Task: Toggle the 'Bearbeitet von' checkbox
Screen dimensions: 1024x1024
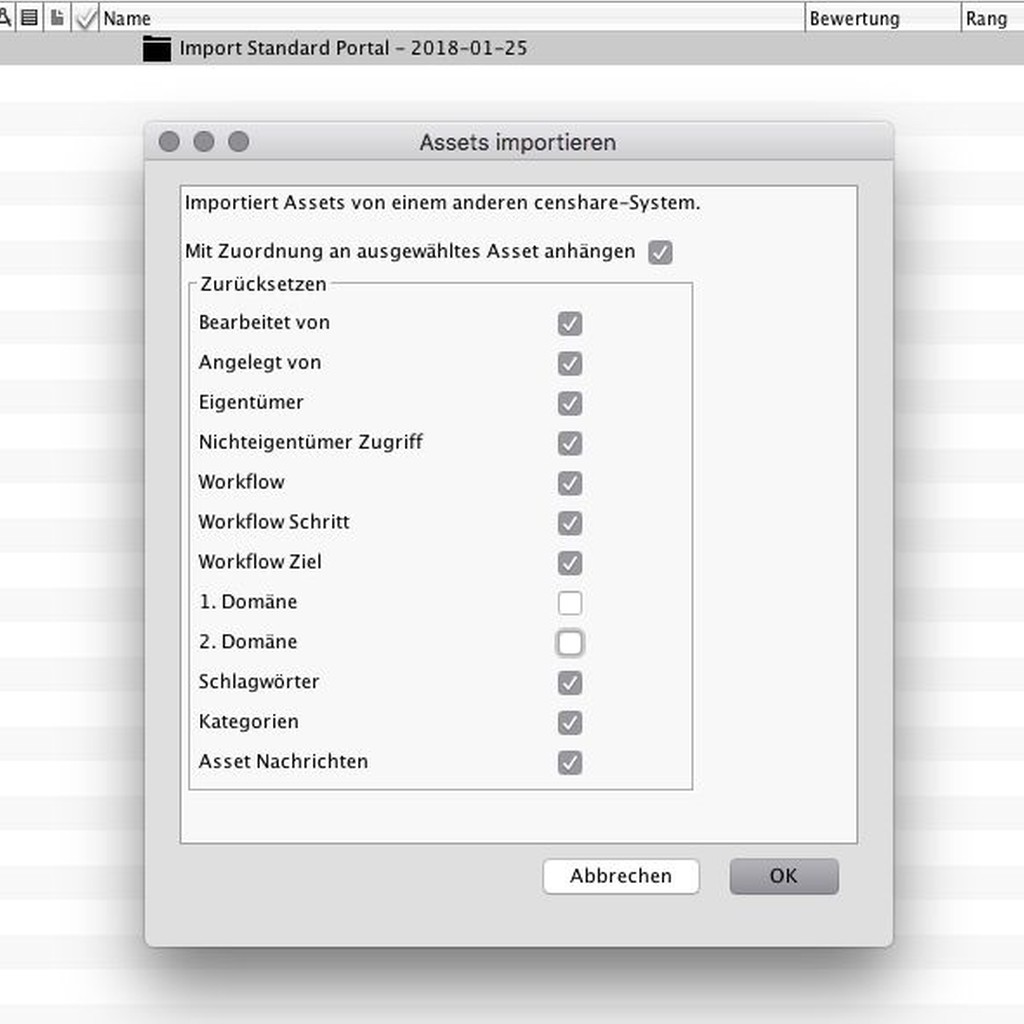Action: [570, 324]
